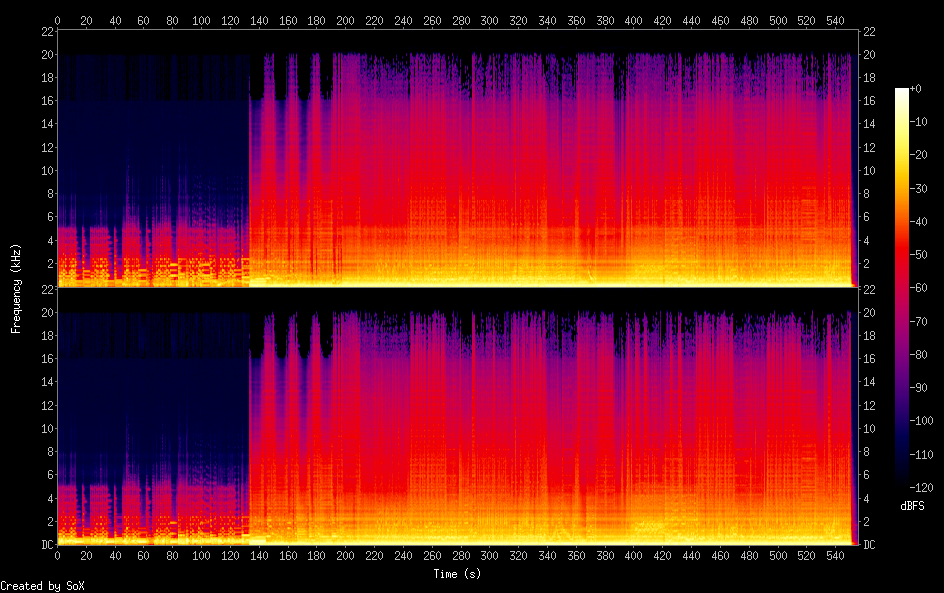Select the 0 tick on the bottom time axis
944x593 pixels.
57,553
